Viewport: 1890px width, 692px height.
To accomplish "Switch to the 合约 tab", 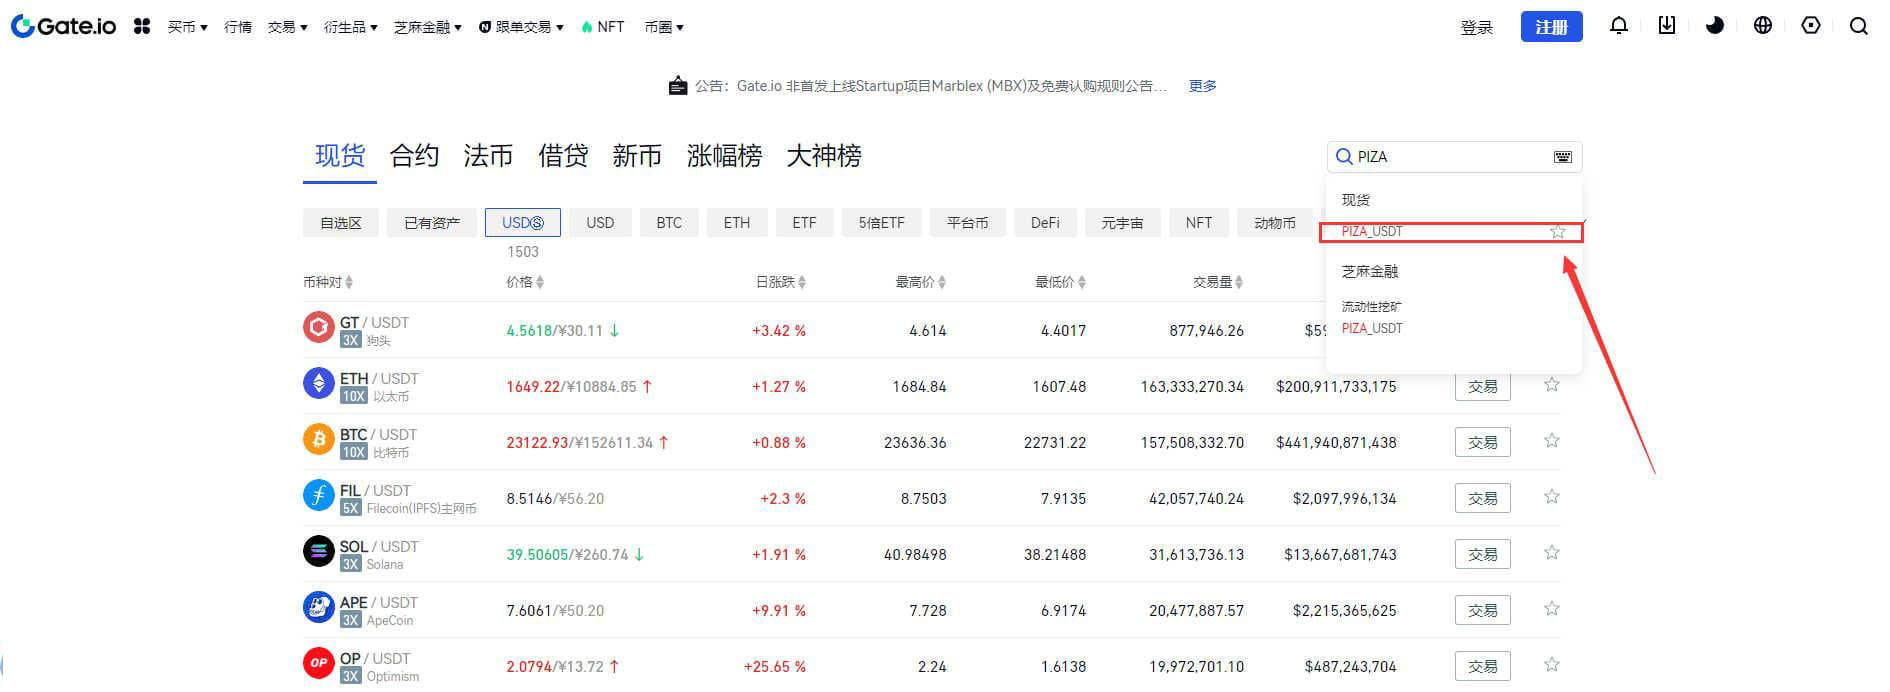I will (414, 156).
